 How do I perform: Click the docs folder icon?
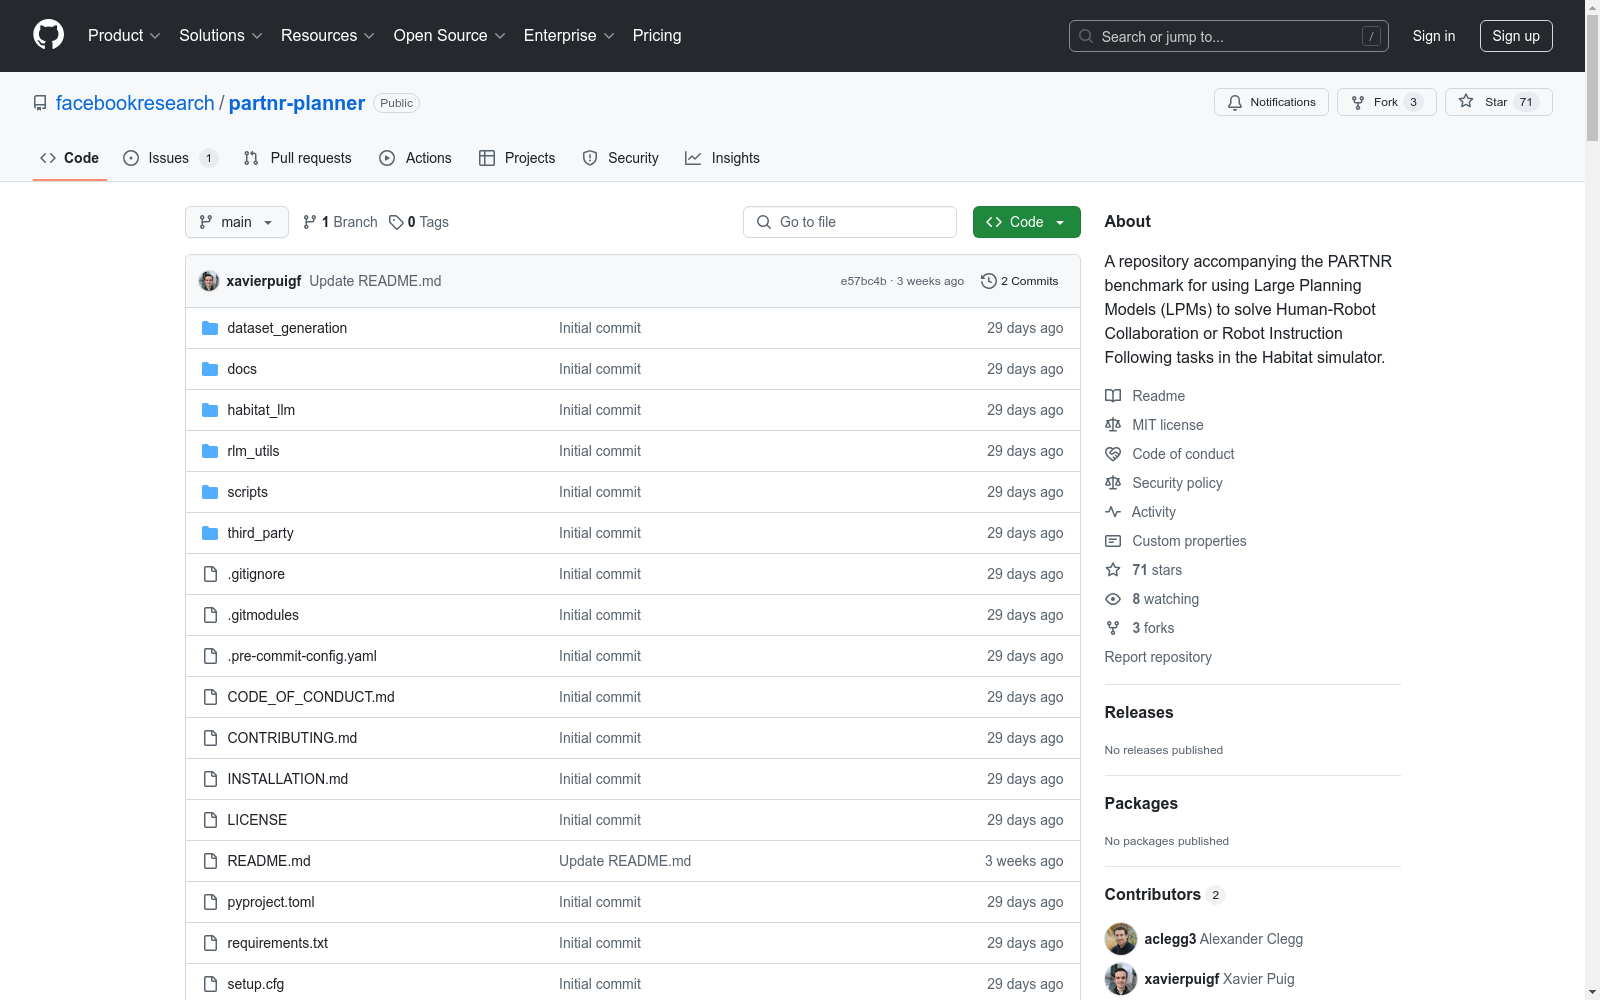pyautogui.click(x=210, y=369)
